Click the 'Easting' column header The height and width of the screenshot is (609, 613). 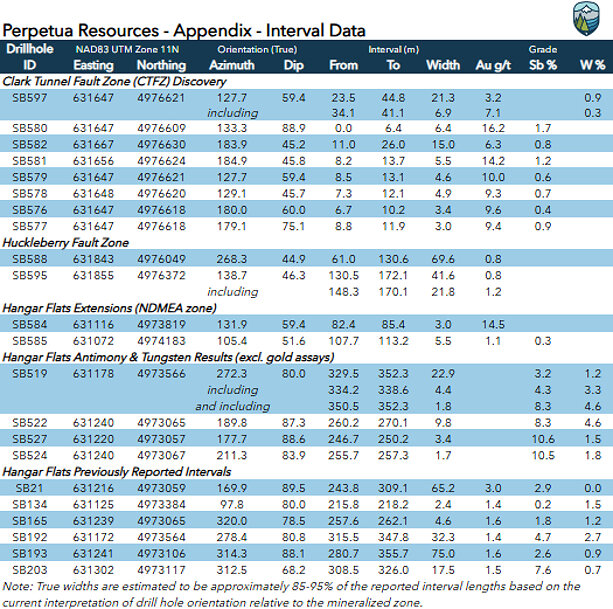(x=93, y=65)
